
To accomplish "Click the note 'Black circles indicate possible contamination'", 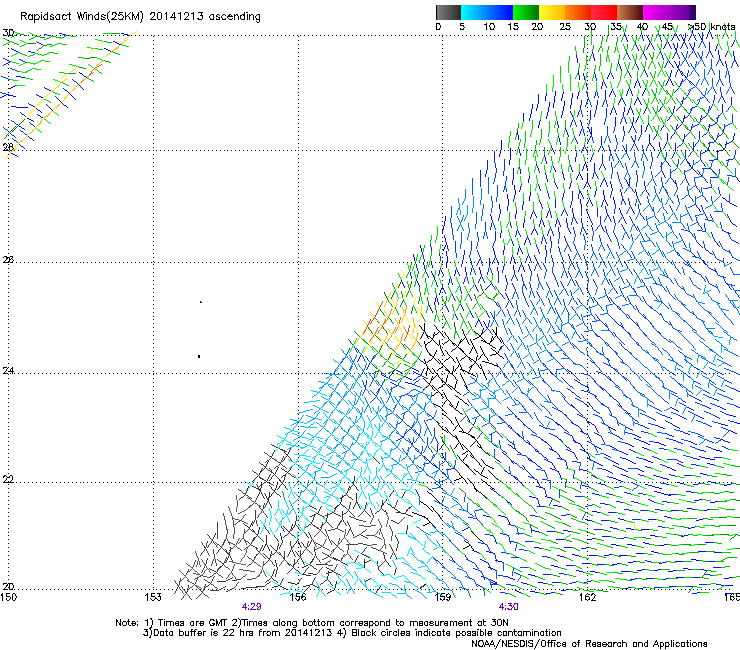I will tap(456, 633).
